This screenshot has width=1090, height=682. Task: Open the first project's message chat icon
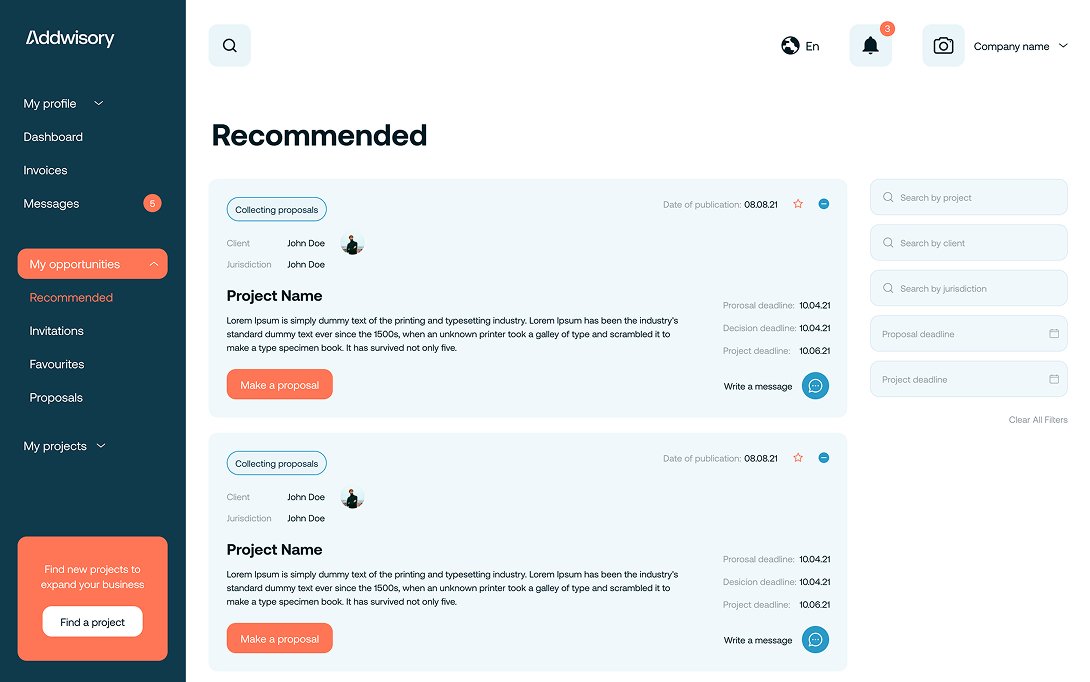pyautogui.click(x=815, y=386)
